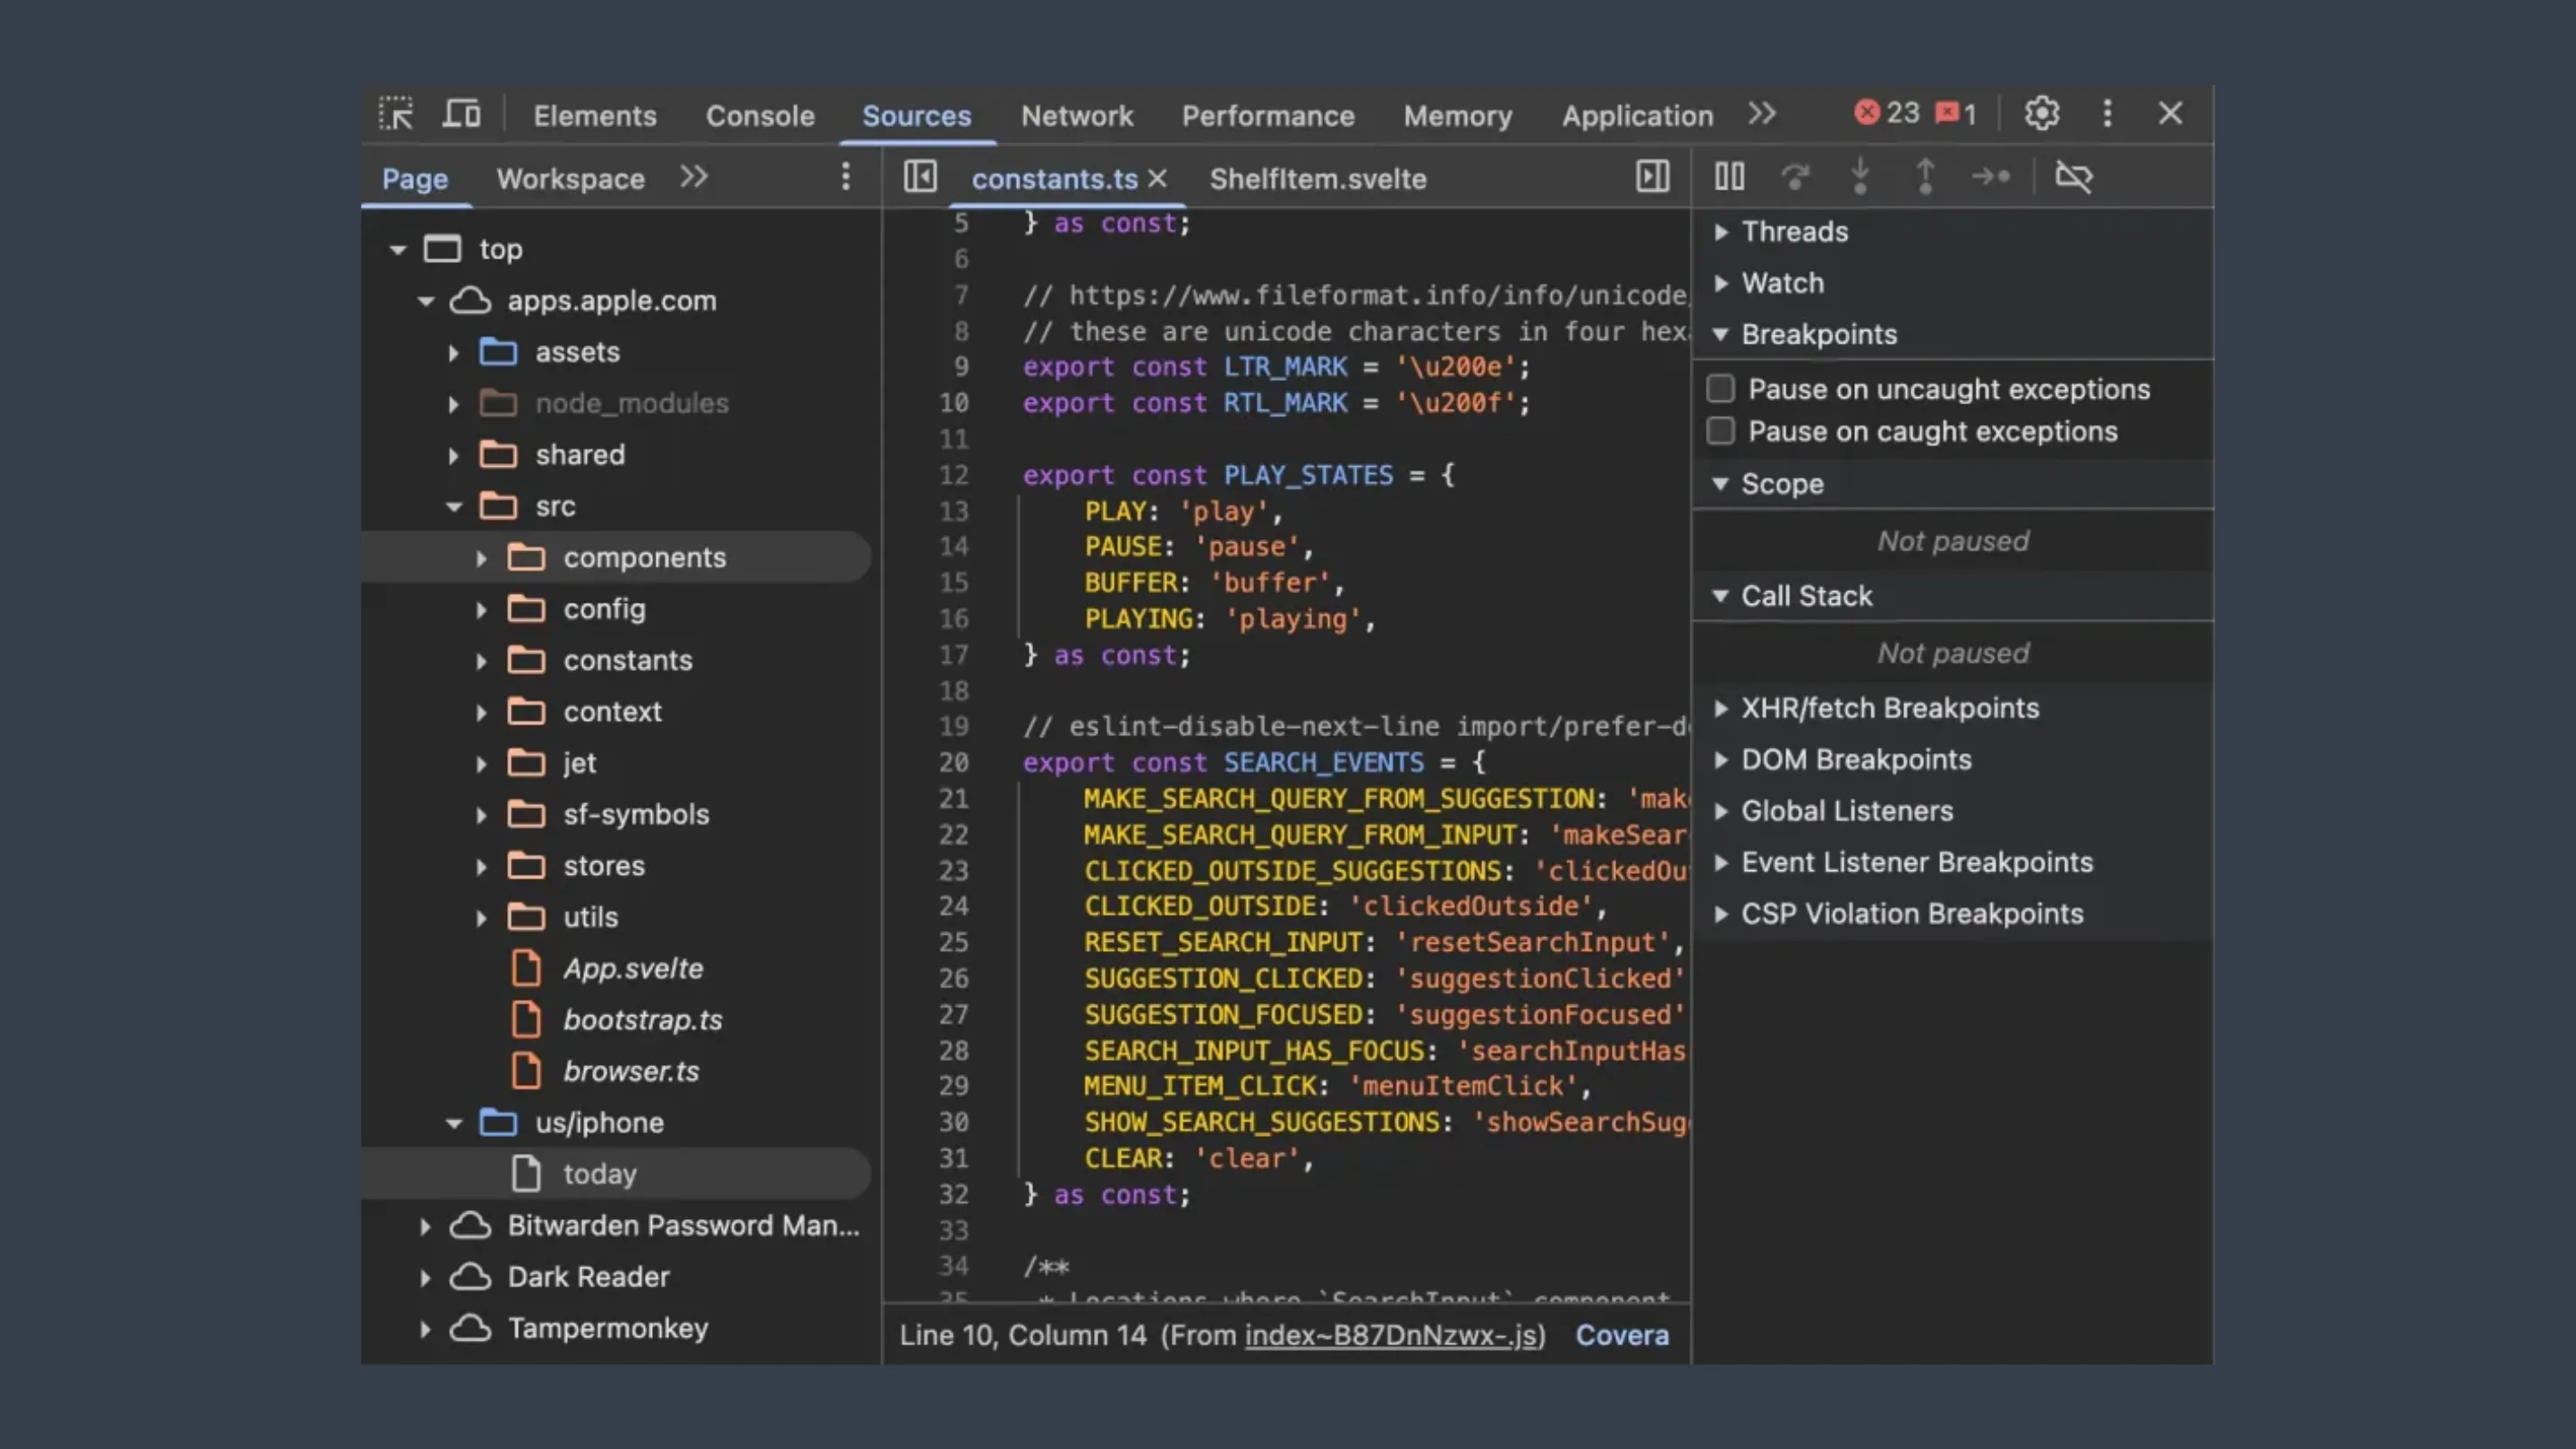The height and width of the screenshot is (1449, 2576).
Task: Enable Pause on caught exceptions
Action: tap(1720, 430)
